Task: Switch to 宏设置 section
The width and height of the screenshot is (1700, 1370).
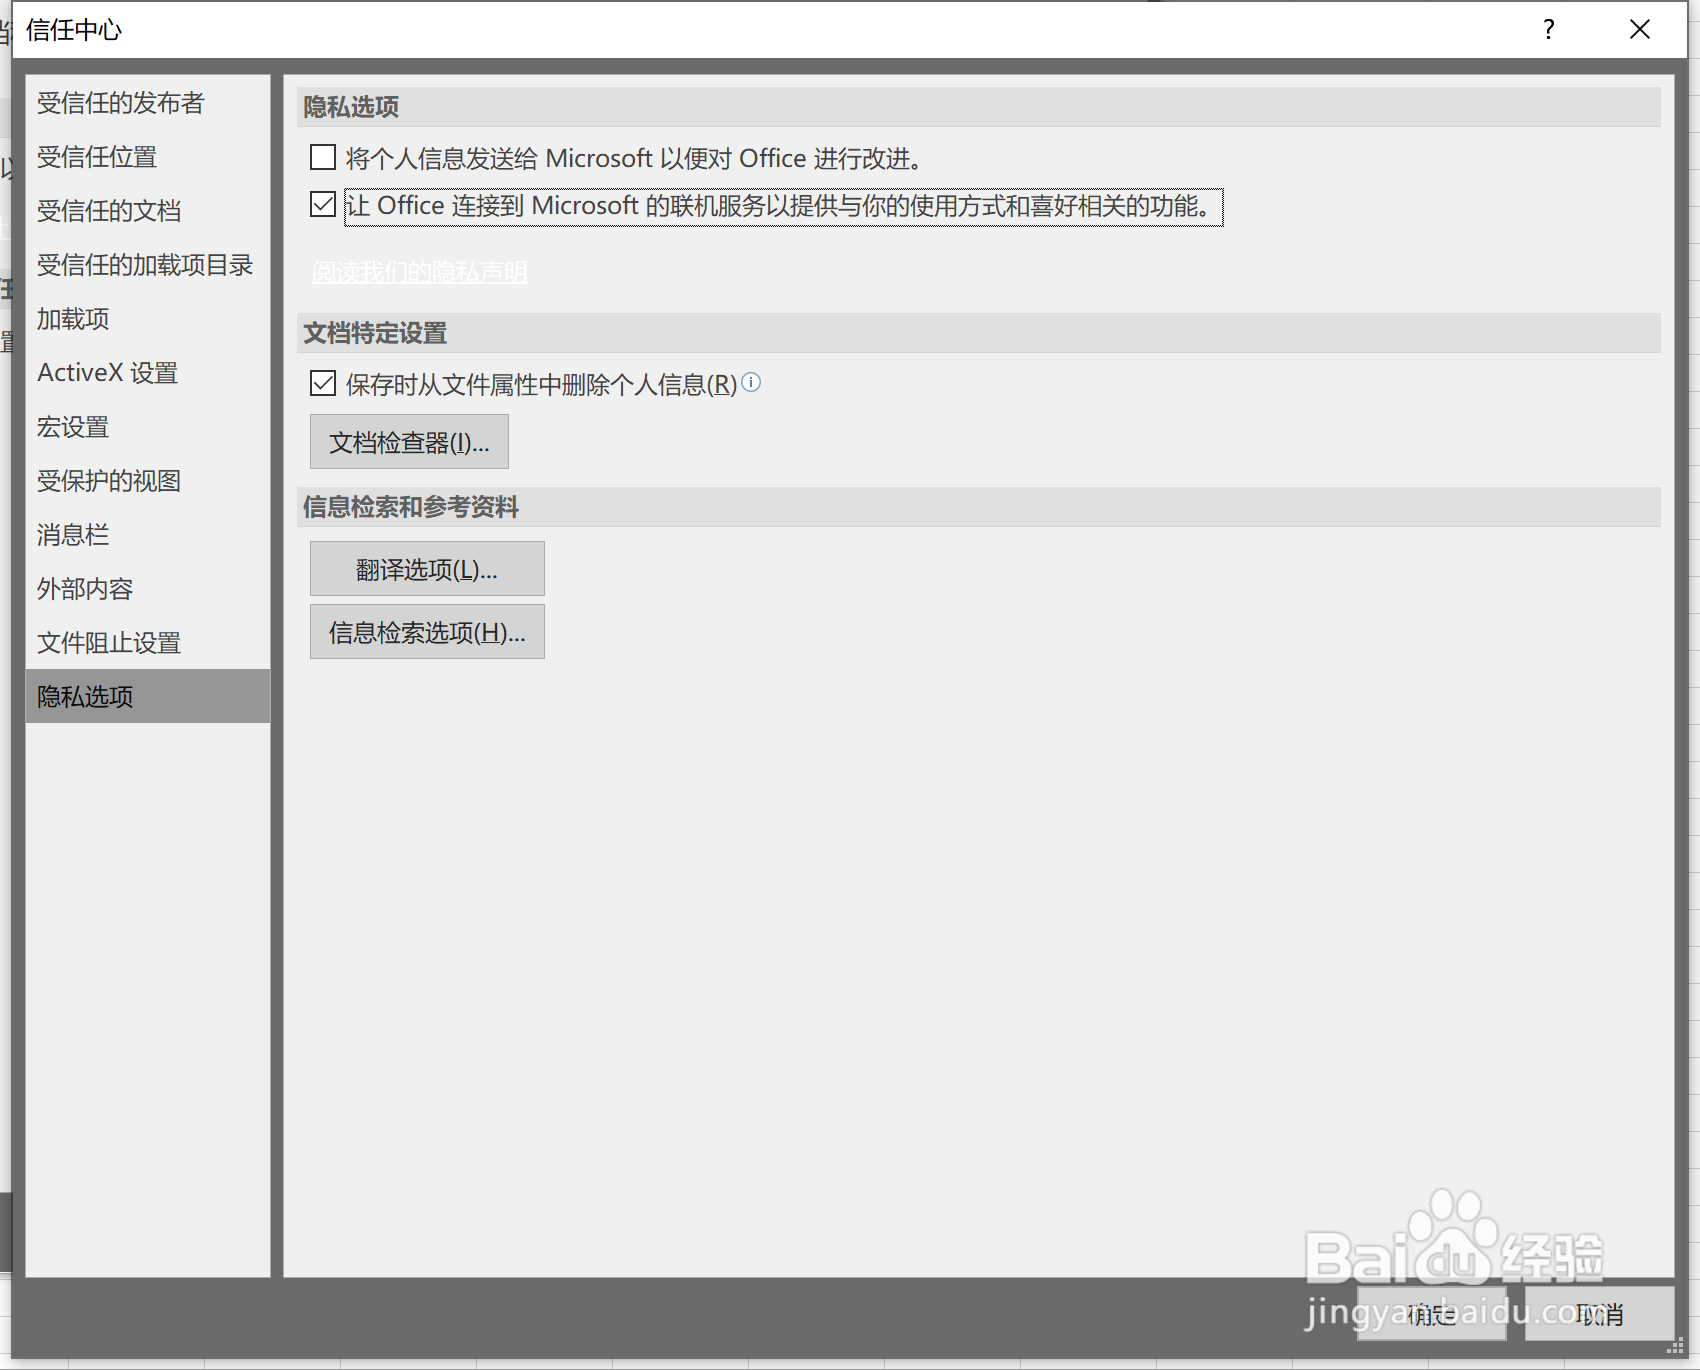Action: (148, 427)
